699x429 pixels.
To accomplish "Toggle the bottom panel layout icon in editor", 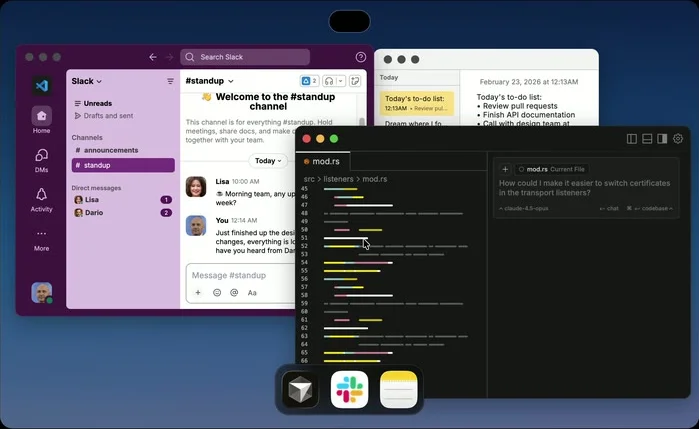I will tap(647, 139).
